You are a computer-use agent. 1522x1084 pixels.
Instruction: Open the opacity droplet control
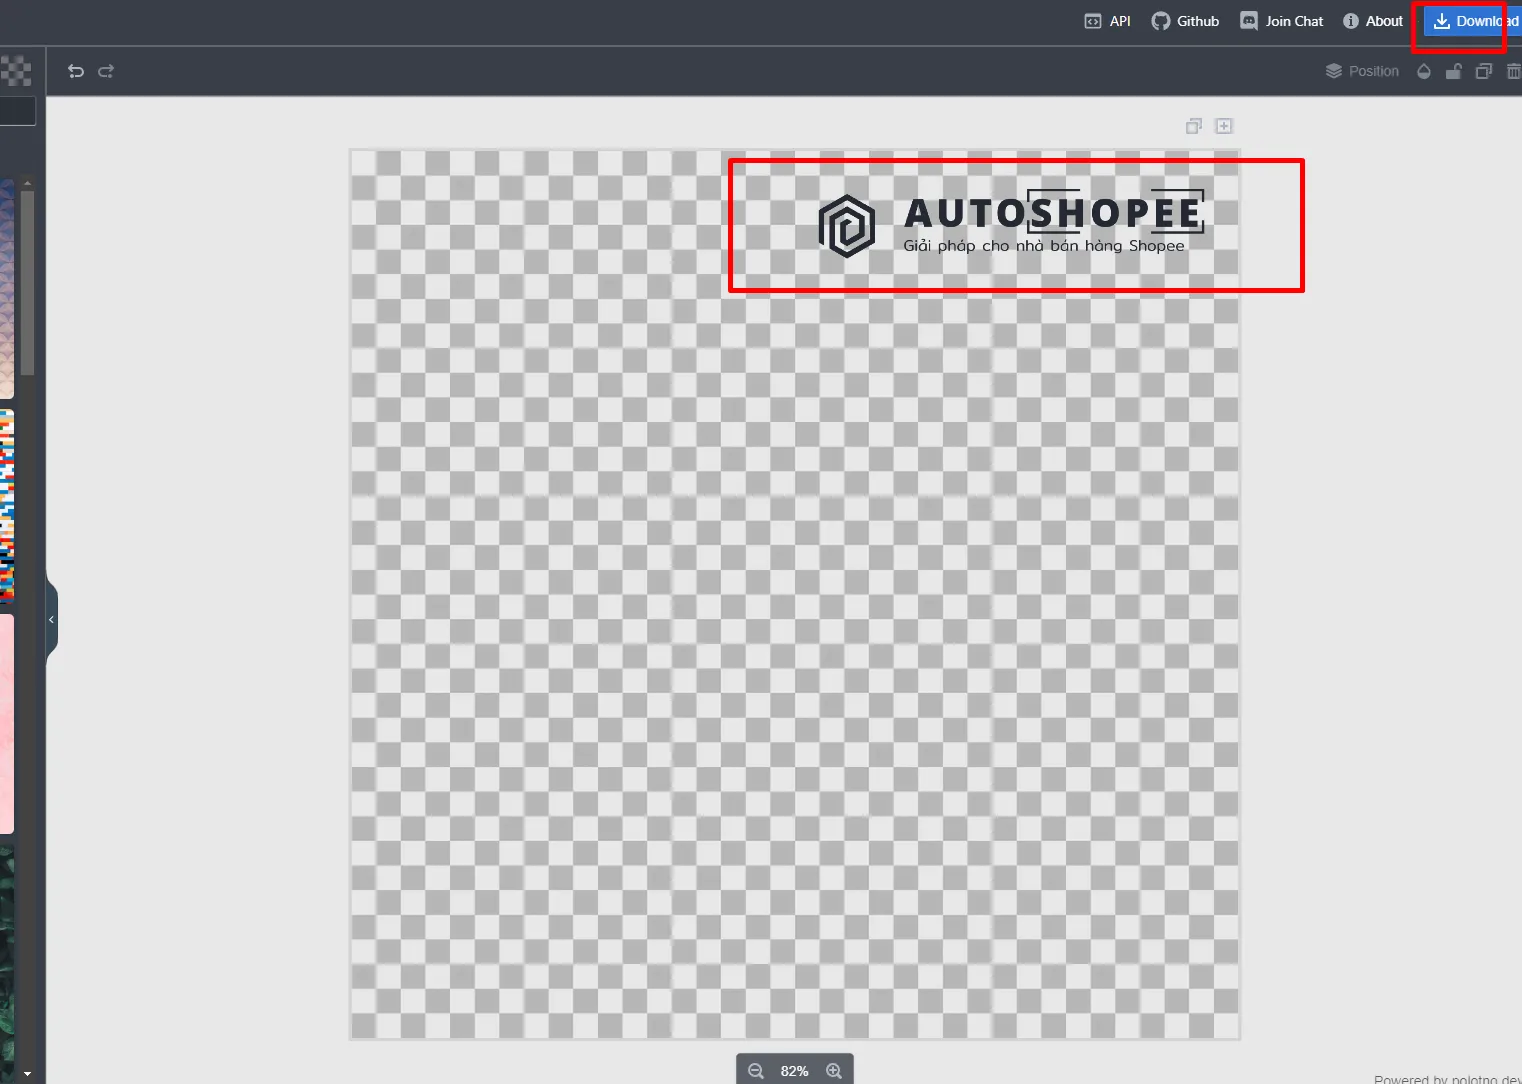tap(1424, 71)
